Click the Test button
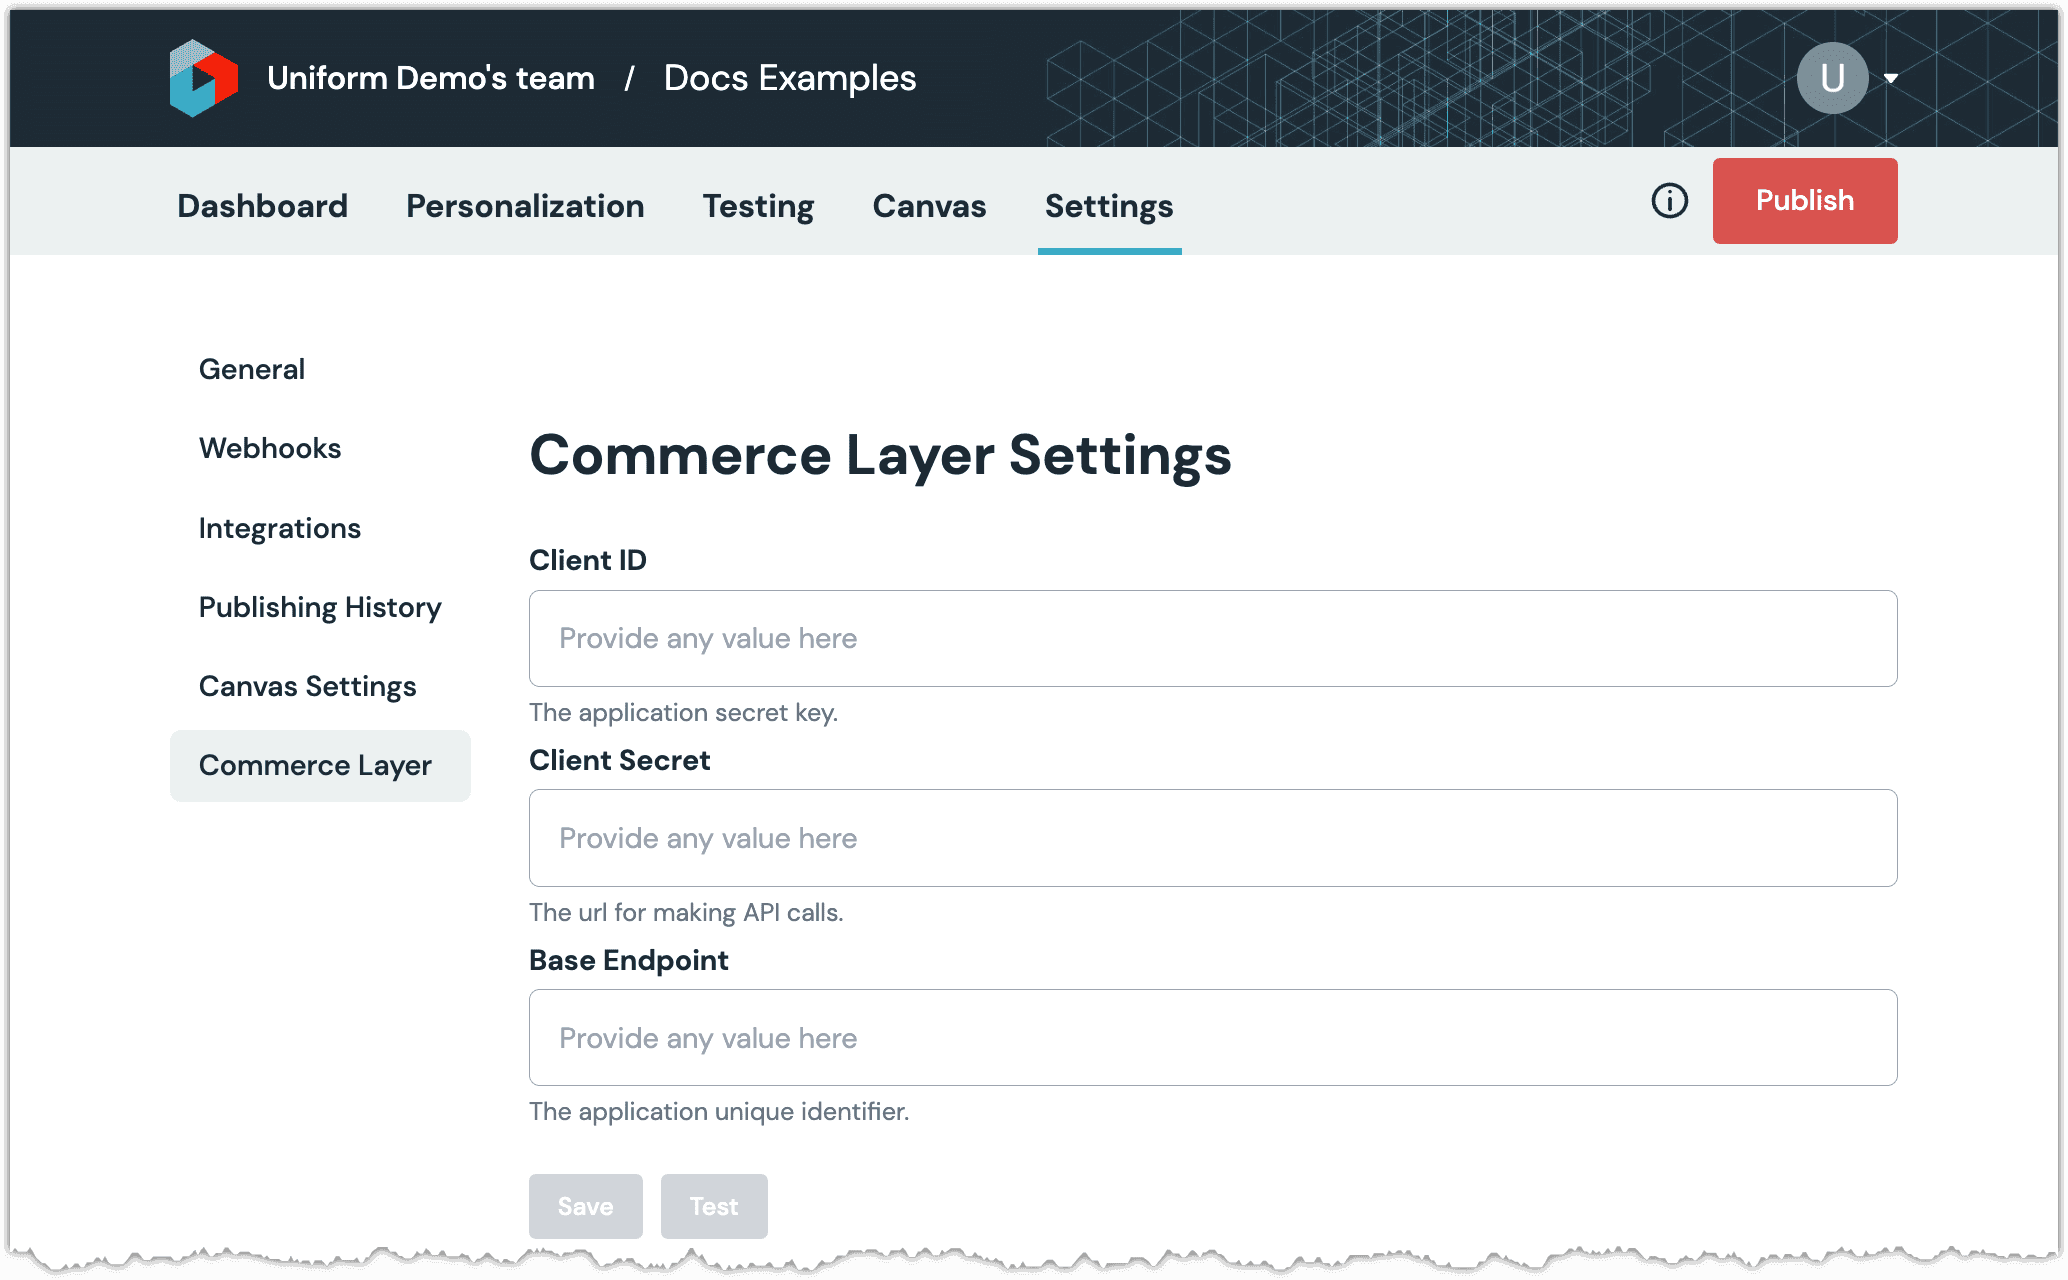 click(x=714, y=1207)
